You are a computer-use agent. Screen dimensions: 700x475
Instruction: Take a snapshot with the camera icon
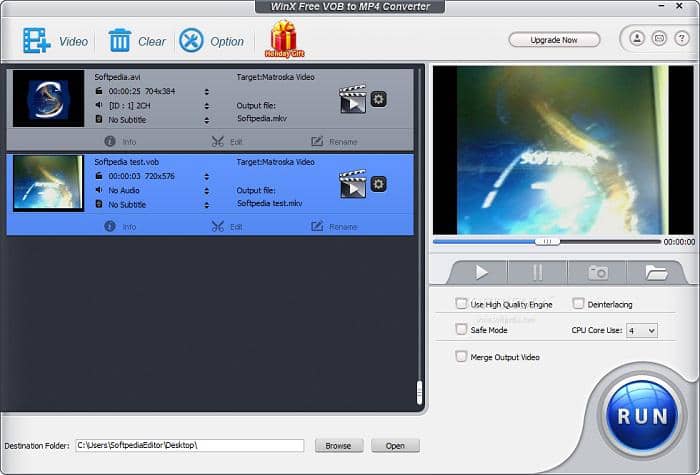coord(598,272)
